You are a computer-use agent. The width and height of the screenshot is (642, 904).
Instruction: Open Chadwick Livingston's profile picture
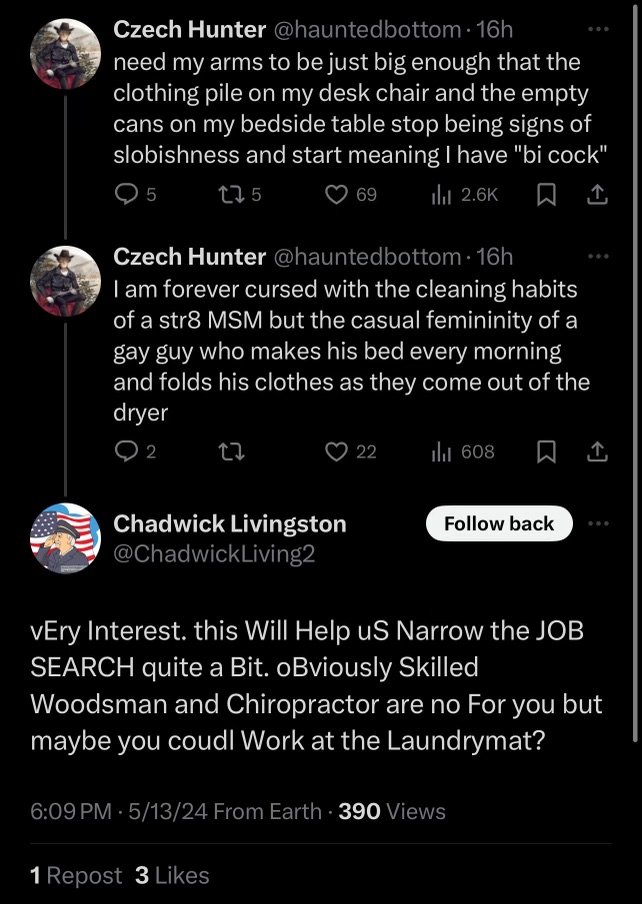(66, 538)
